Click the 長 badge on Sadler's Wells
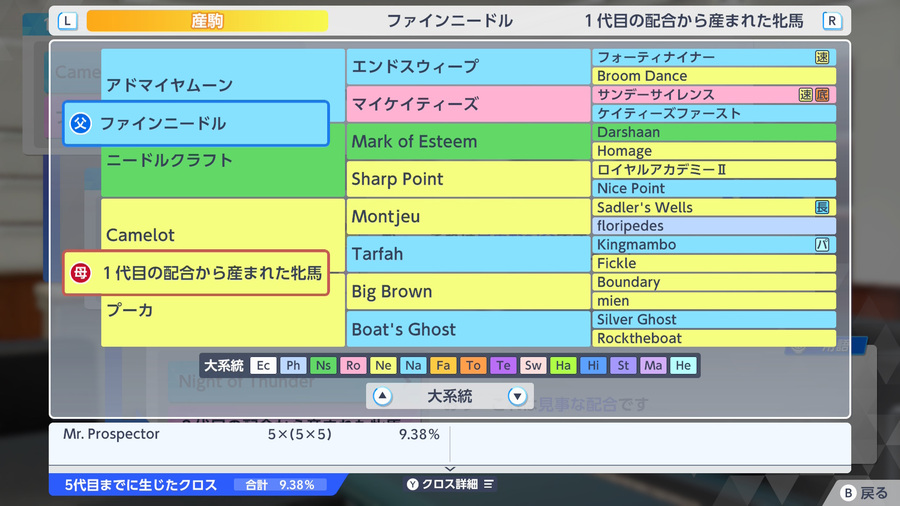The height and width of the screenshot is (506, 900). pos(822,207)
